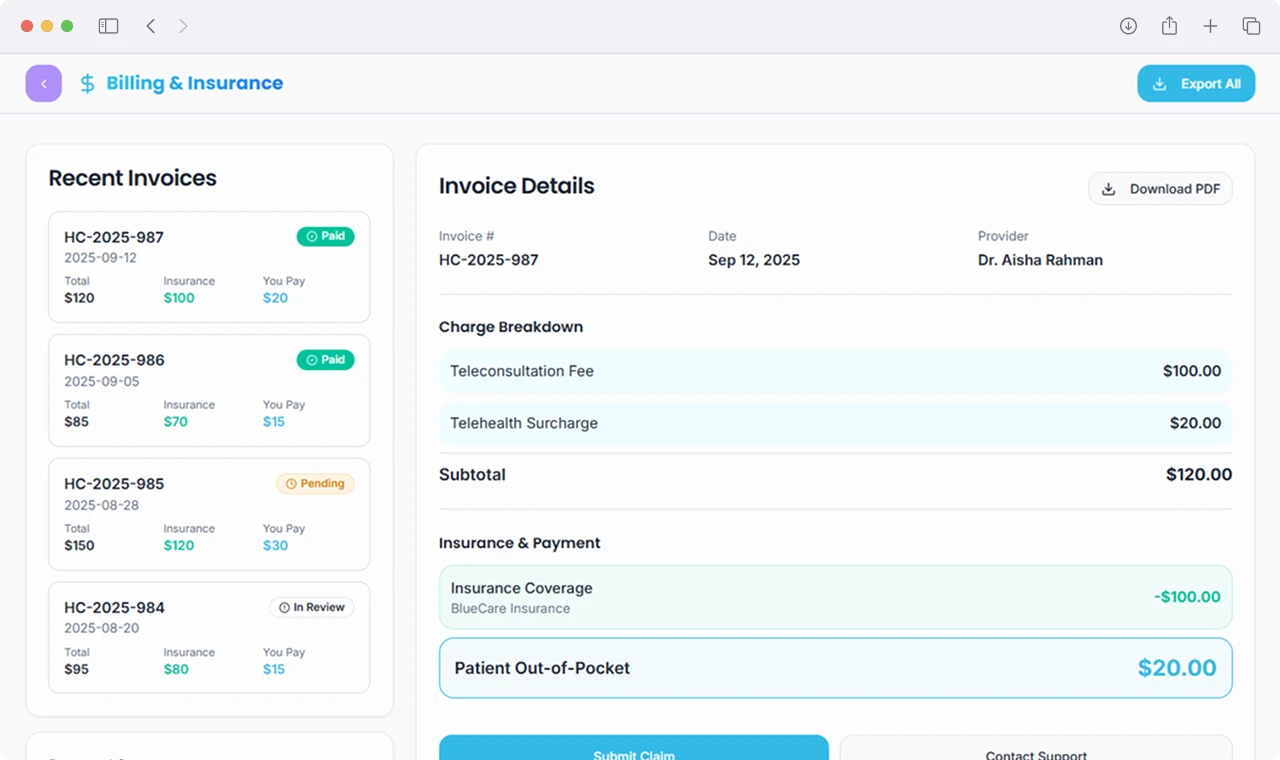Open invoice HC-2025-987 in the list
This screenshot has width=1280, height=760.
(209, 267)
